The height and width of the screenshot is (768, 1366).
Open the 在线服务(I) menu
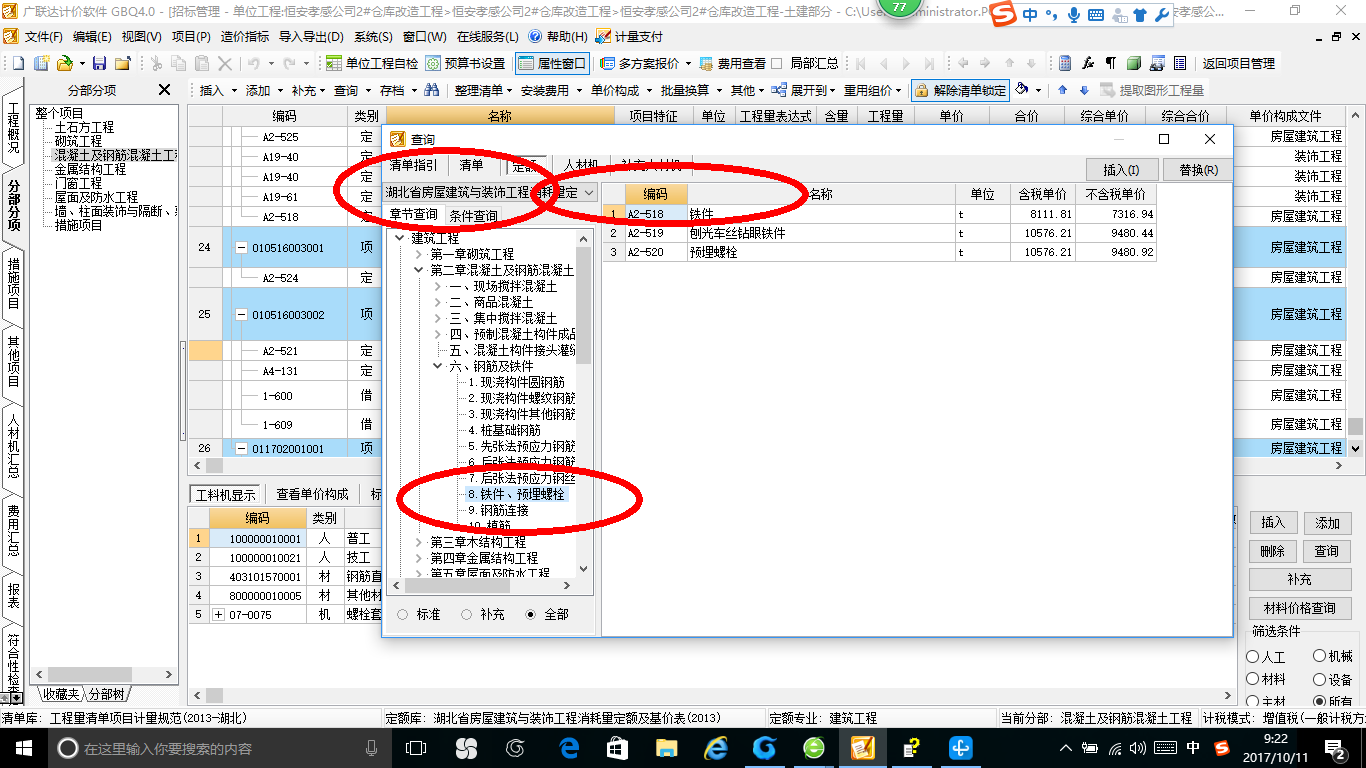tap(490, 36)
